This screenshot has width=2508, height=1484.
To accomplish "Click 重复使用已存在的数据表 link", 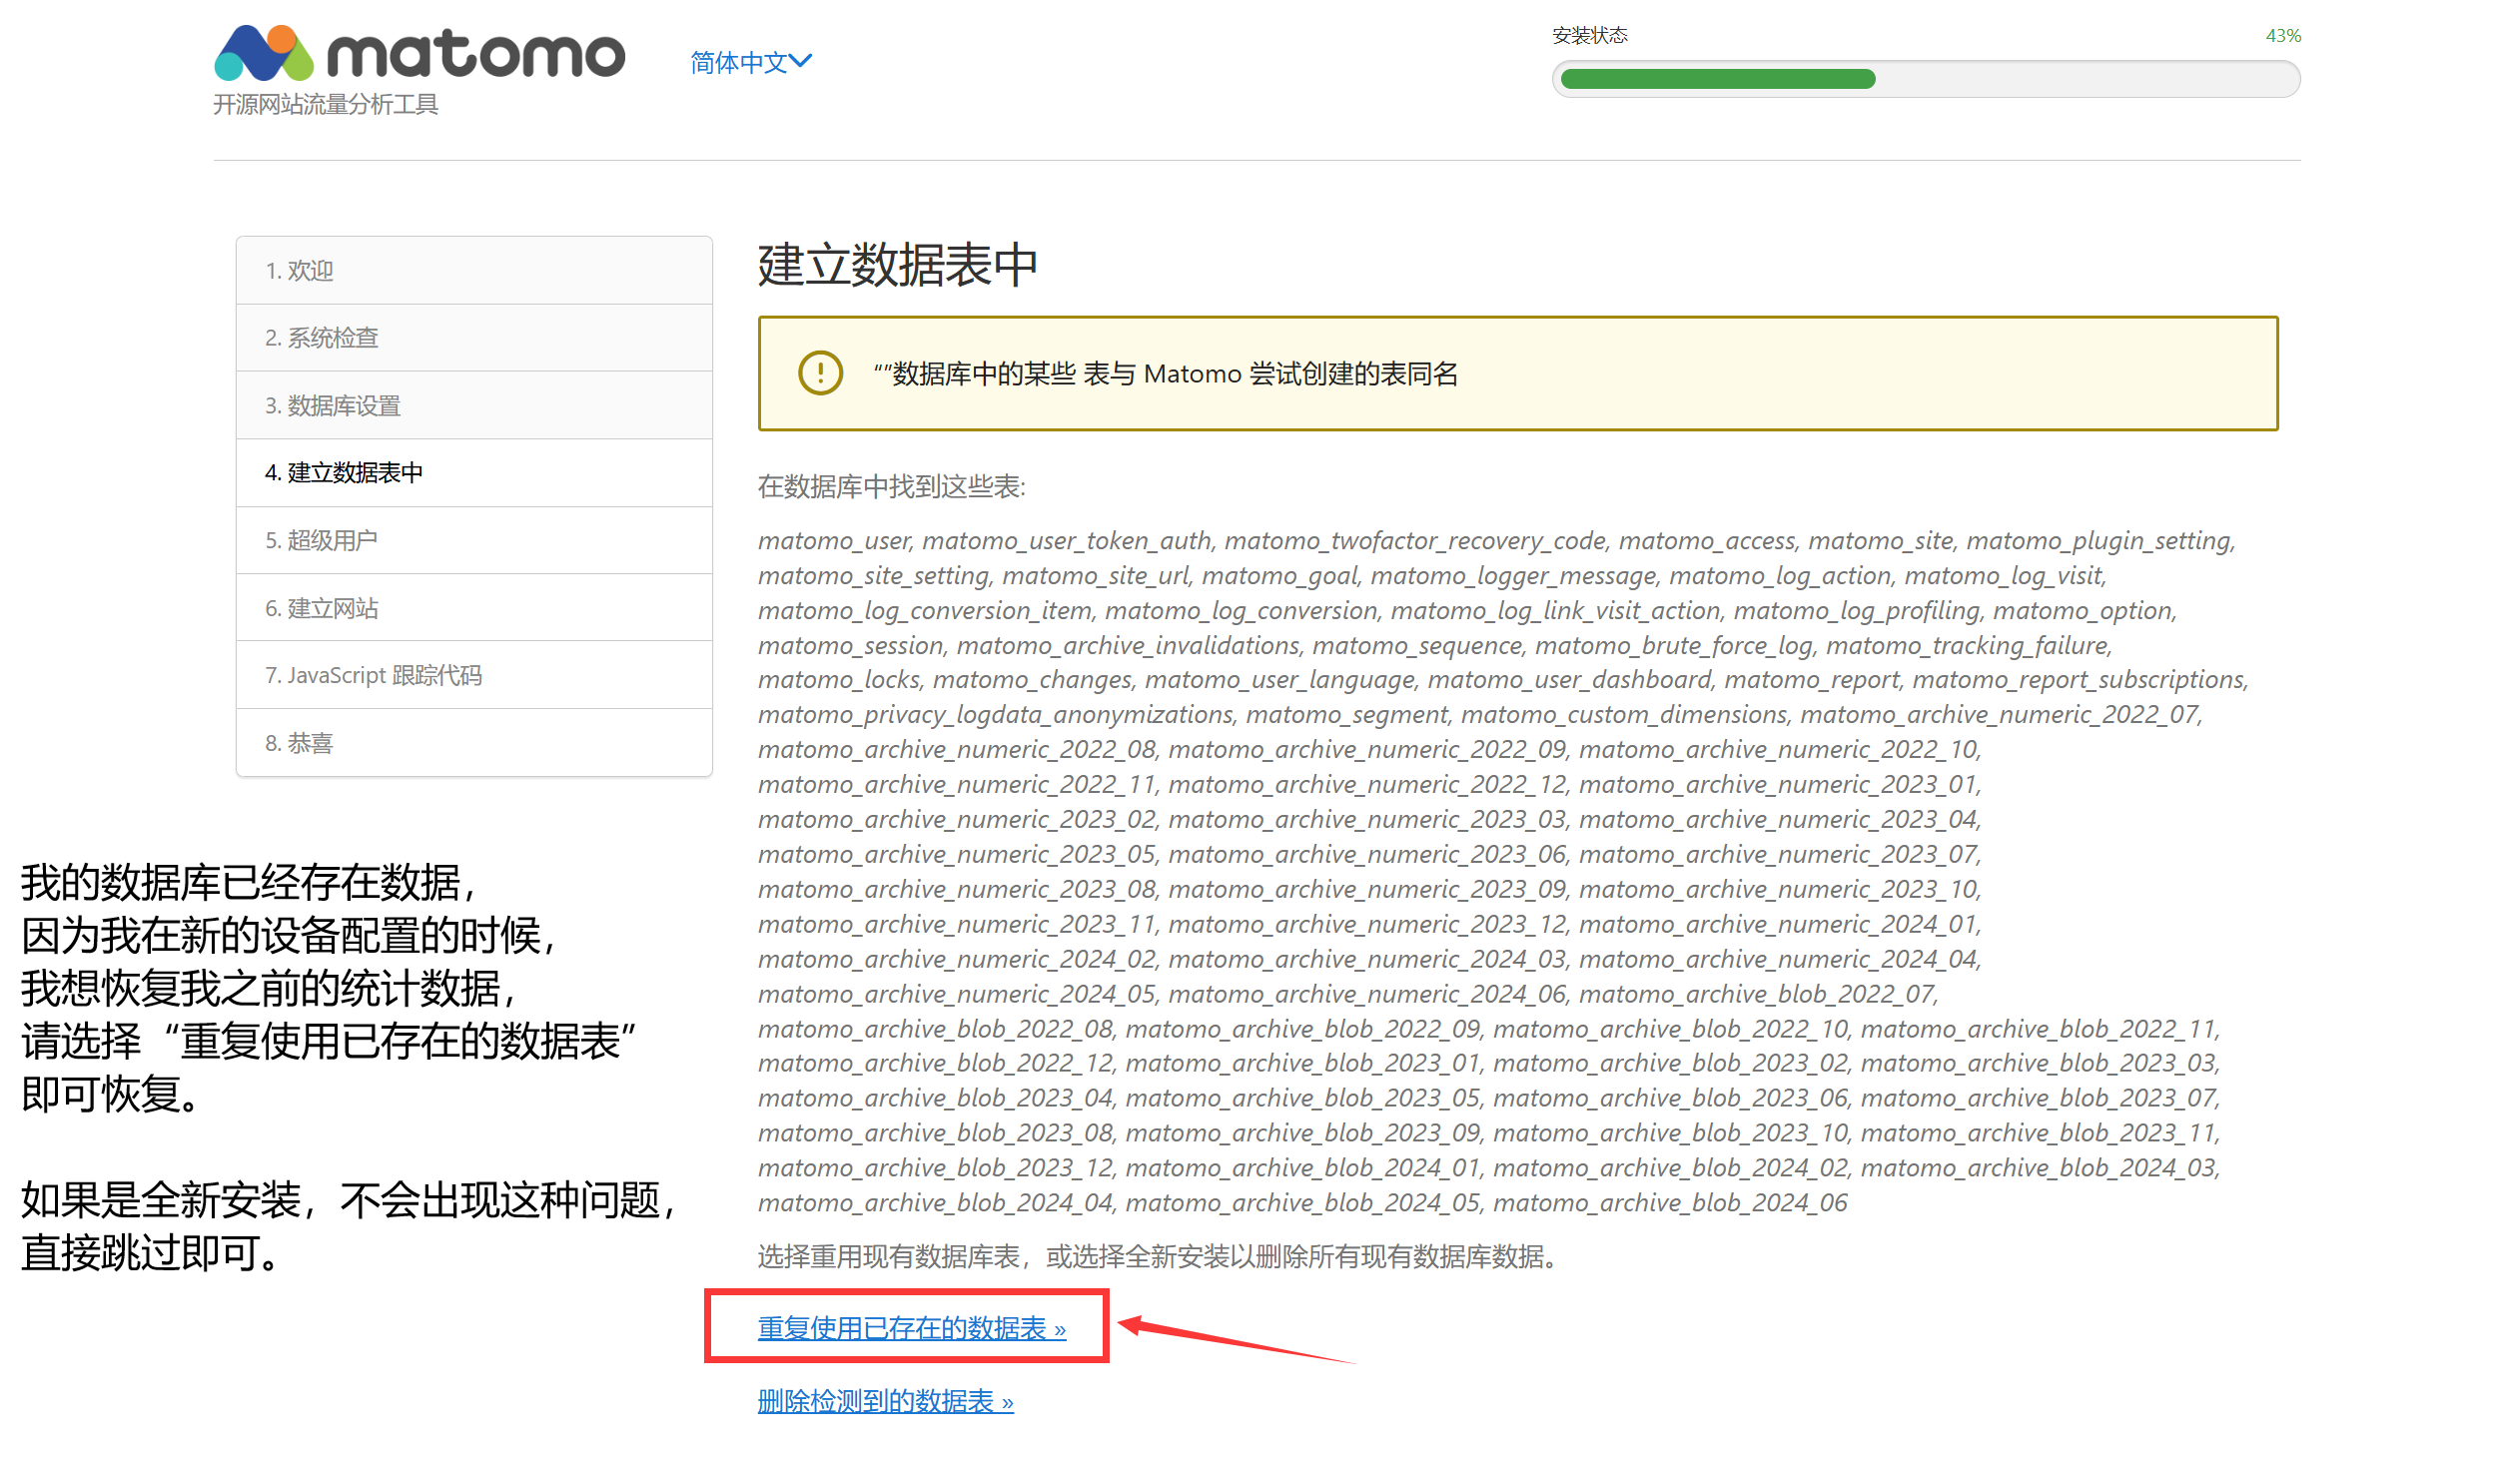I will click(911, 1328).
